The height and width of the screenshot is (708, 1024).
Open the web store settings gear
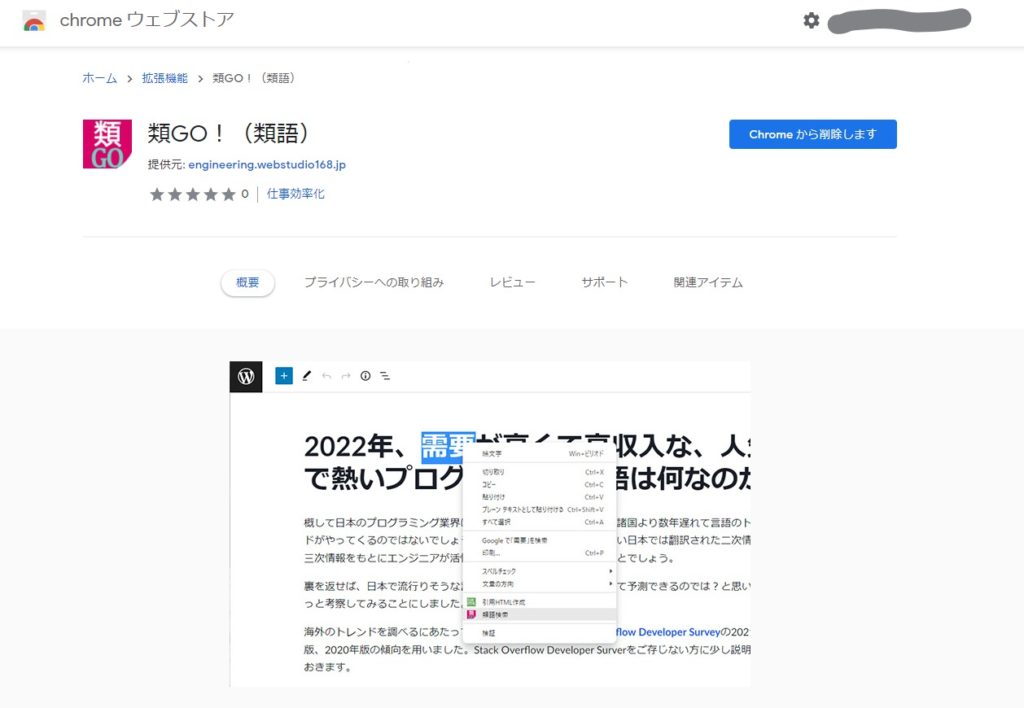coord(811,20)
